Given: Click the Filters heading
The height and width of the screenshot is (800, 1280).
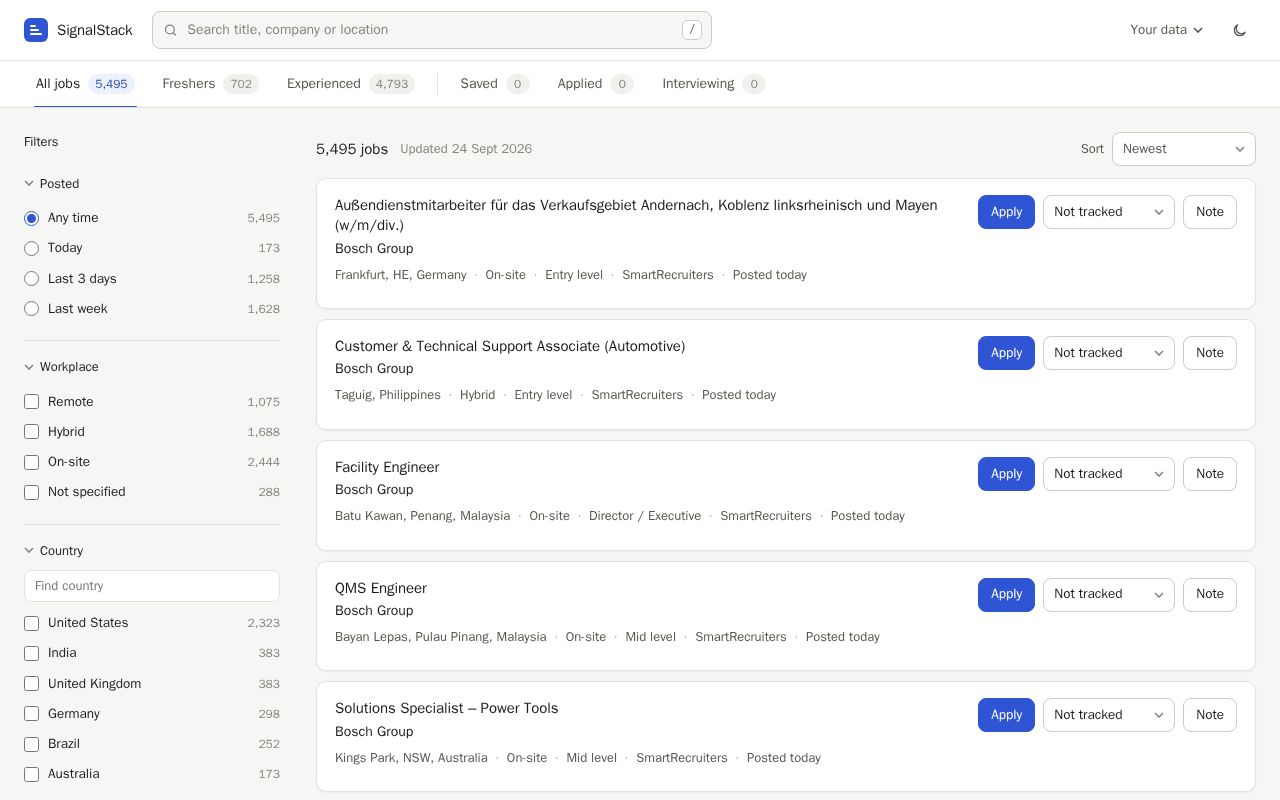Looking at the screenshot, I should tap(41, 142).
